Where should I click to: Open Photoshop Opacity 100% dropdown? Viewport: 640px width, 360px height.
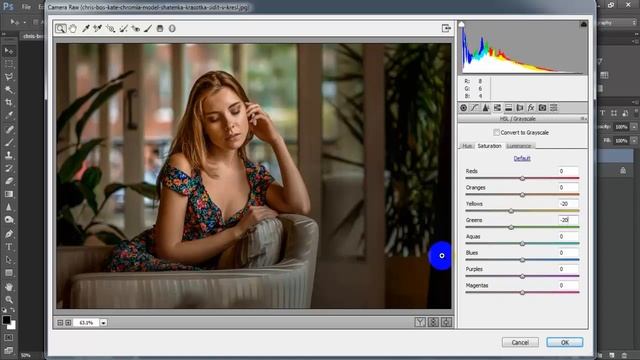tap(634, 127)
